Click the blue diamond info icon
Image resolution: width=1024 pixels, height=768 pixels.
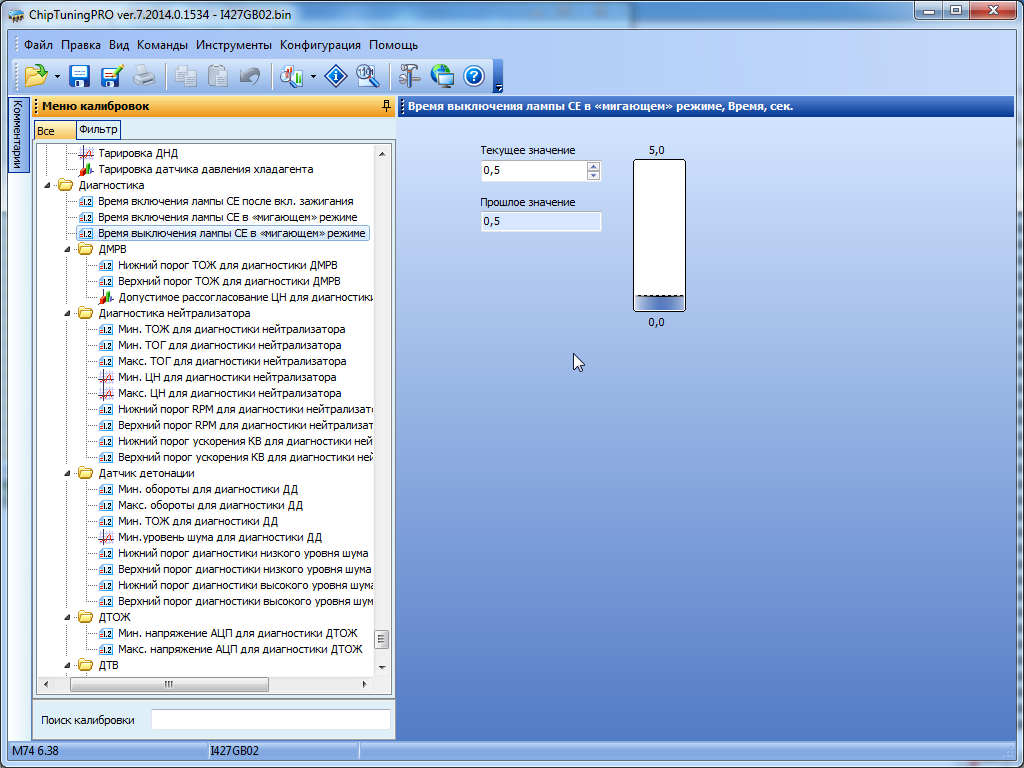[338, 75]
